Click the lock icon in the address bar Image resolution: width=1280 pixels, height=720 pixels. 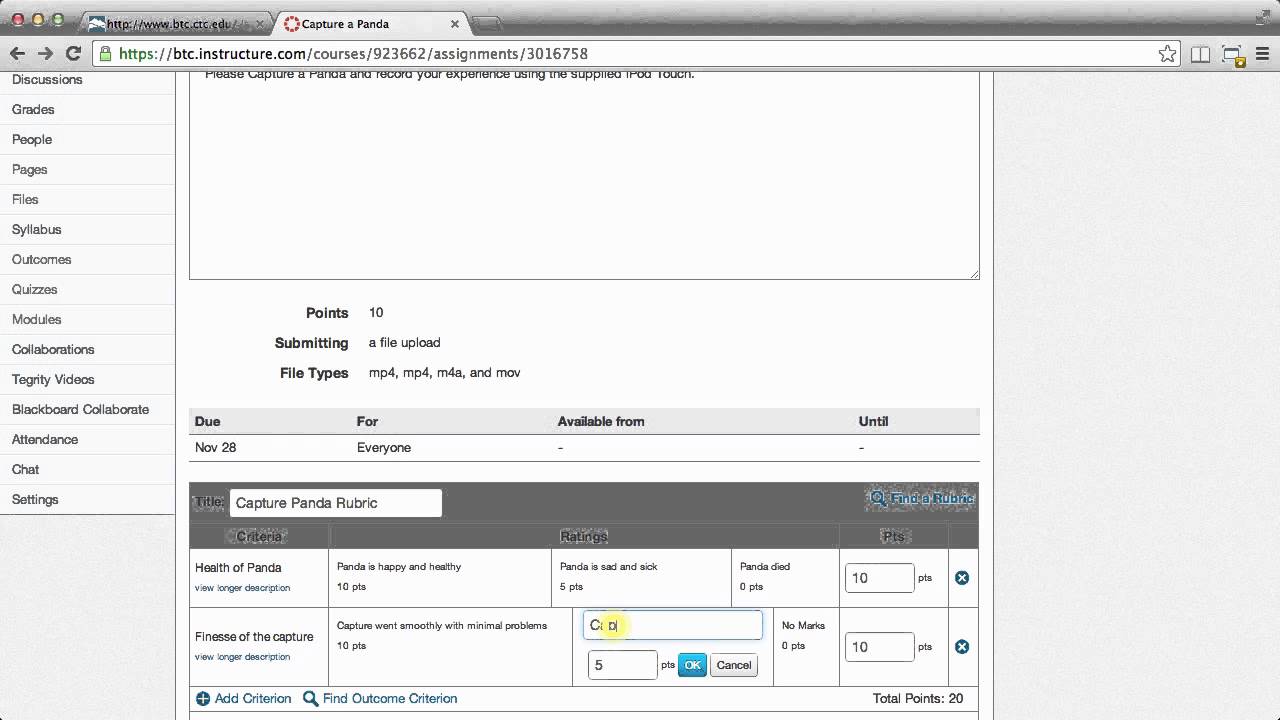pos(105,54)
